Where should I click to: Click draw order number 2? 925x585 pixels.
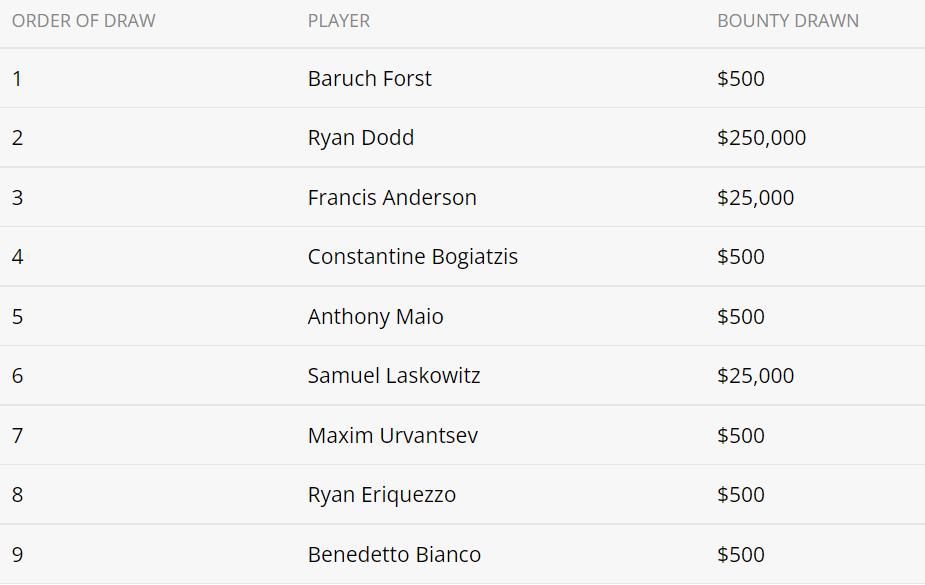[18, 138]
